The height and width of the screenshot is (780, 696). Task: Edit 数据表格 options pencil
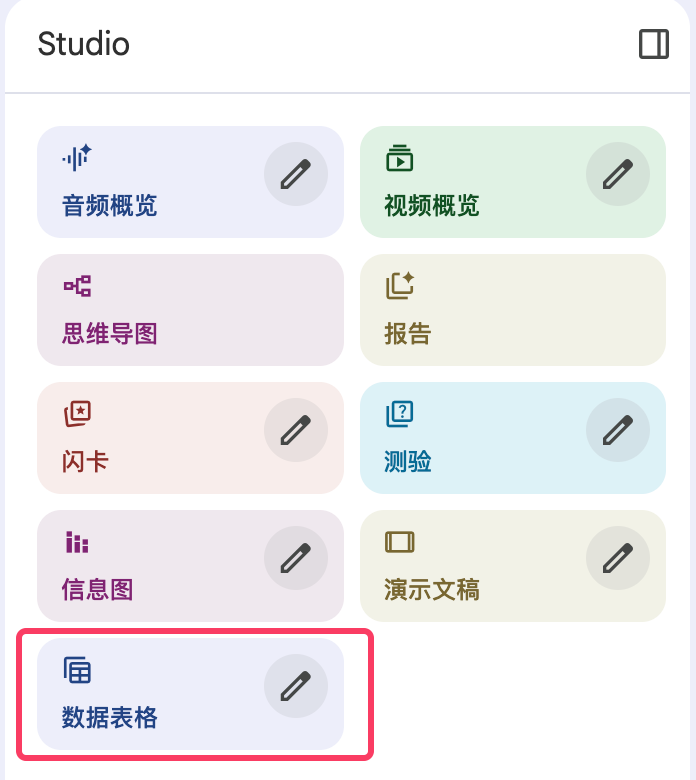click(x=296, y=686)
